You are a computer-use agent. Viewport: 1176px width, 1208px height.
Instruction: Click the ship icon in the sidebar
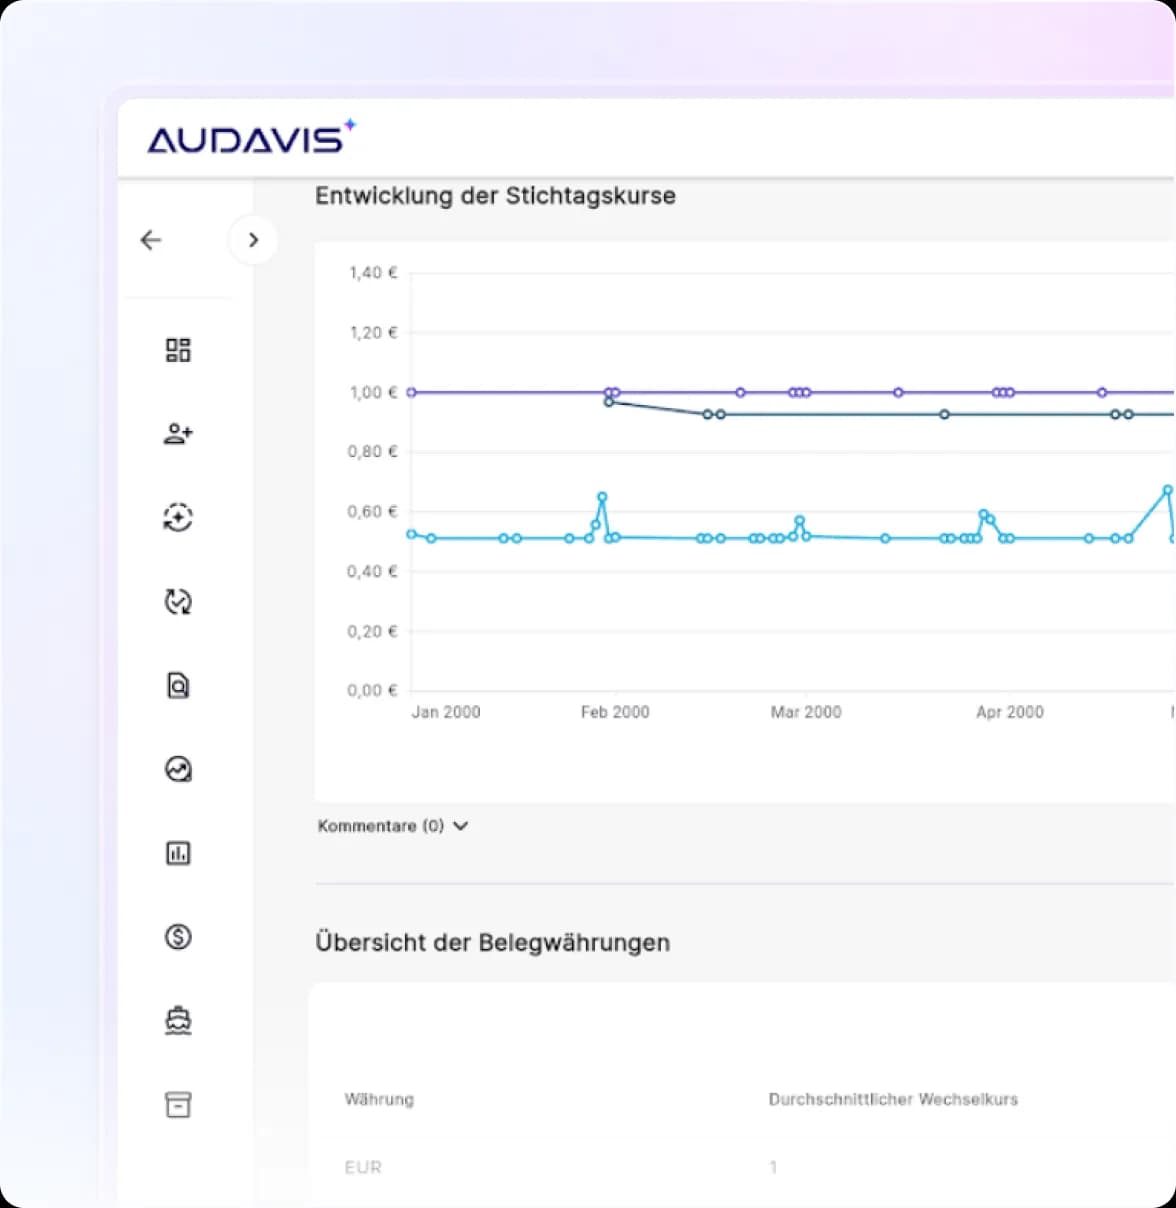[x=177, y=1020]
